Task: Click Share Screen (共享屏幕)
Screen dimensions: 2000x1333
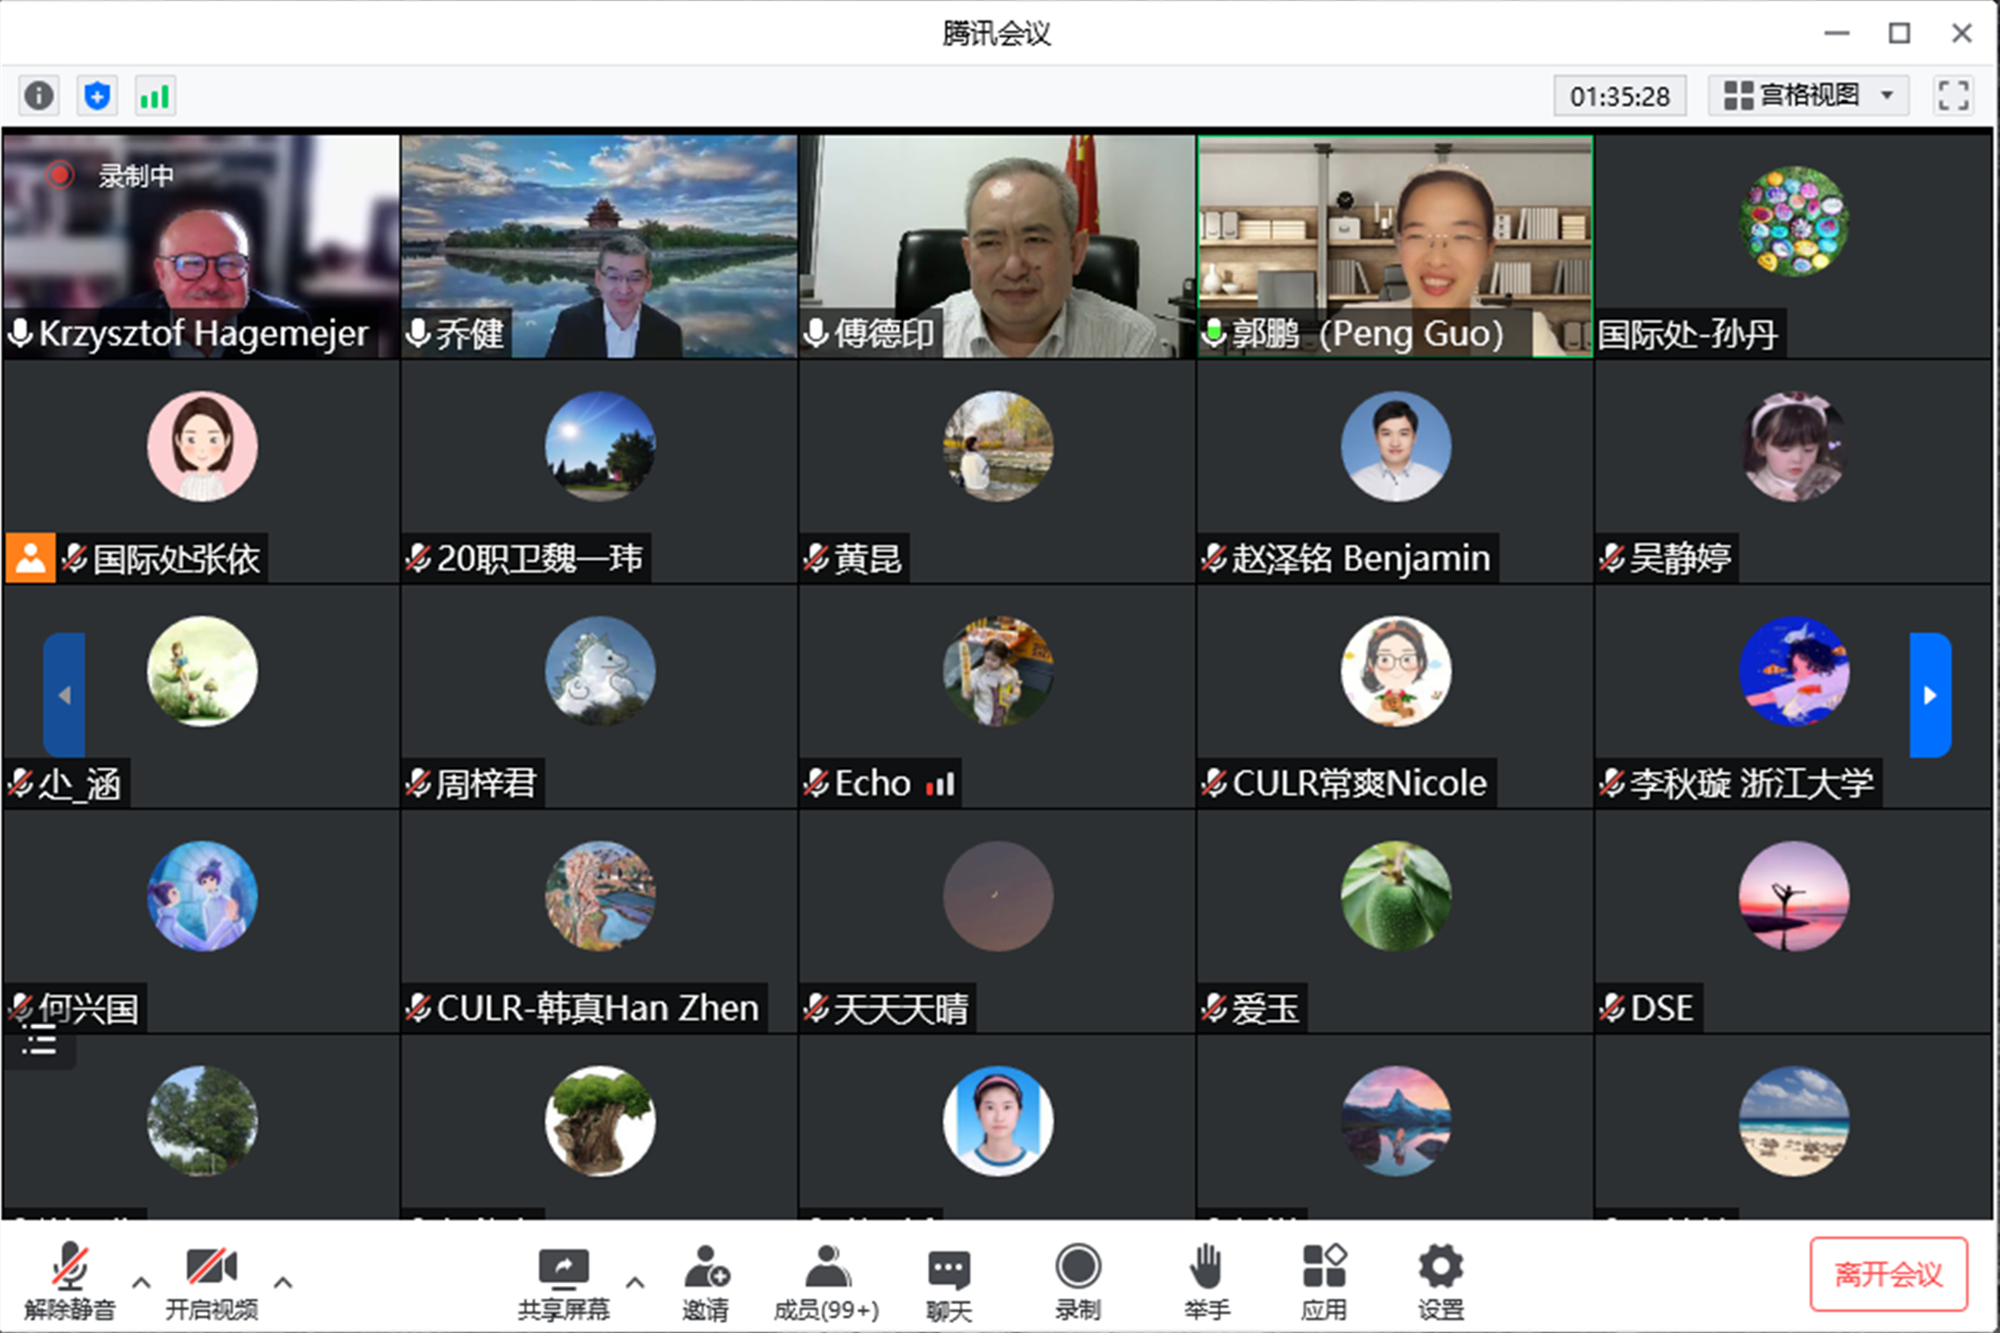Action: tap(563, 1282)
